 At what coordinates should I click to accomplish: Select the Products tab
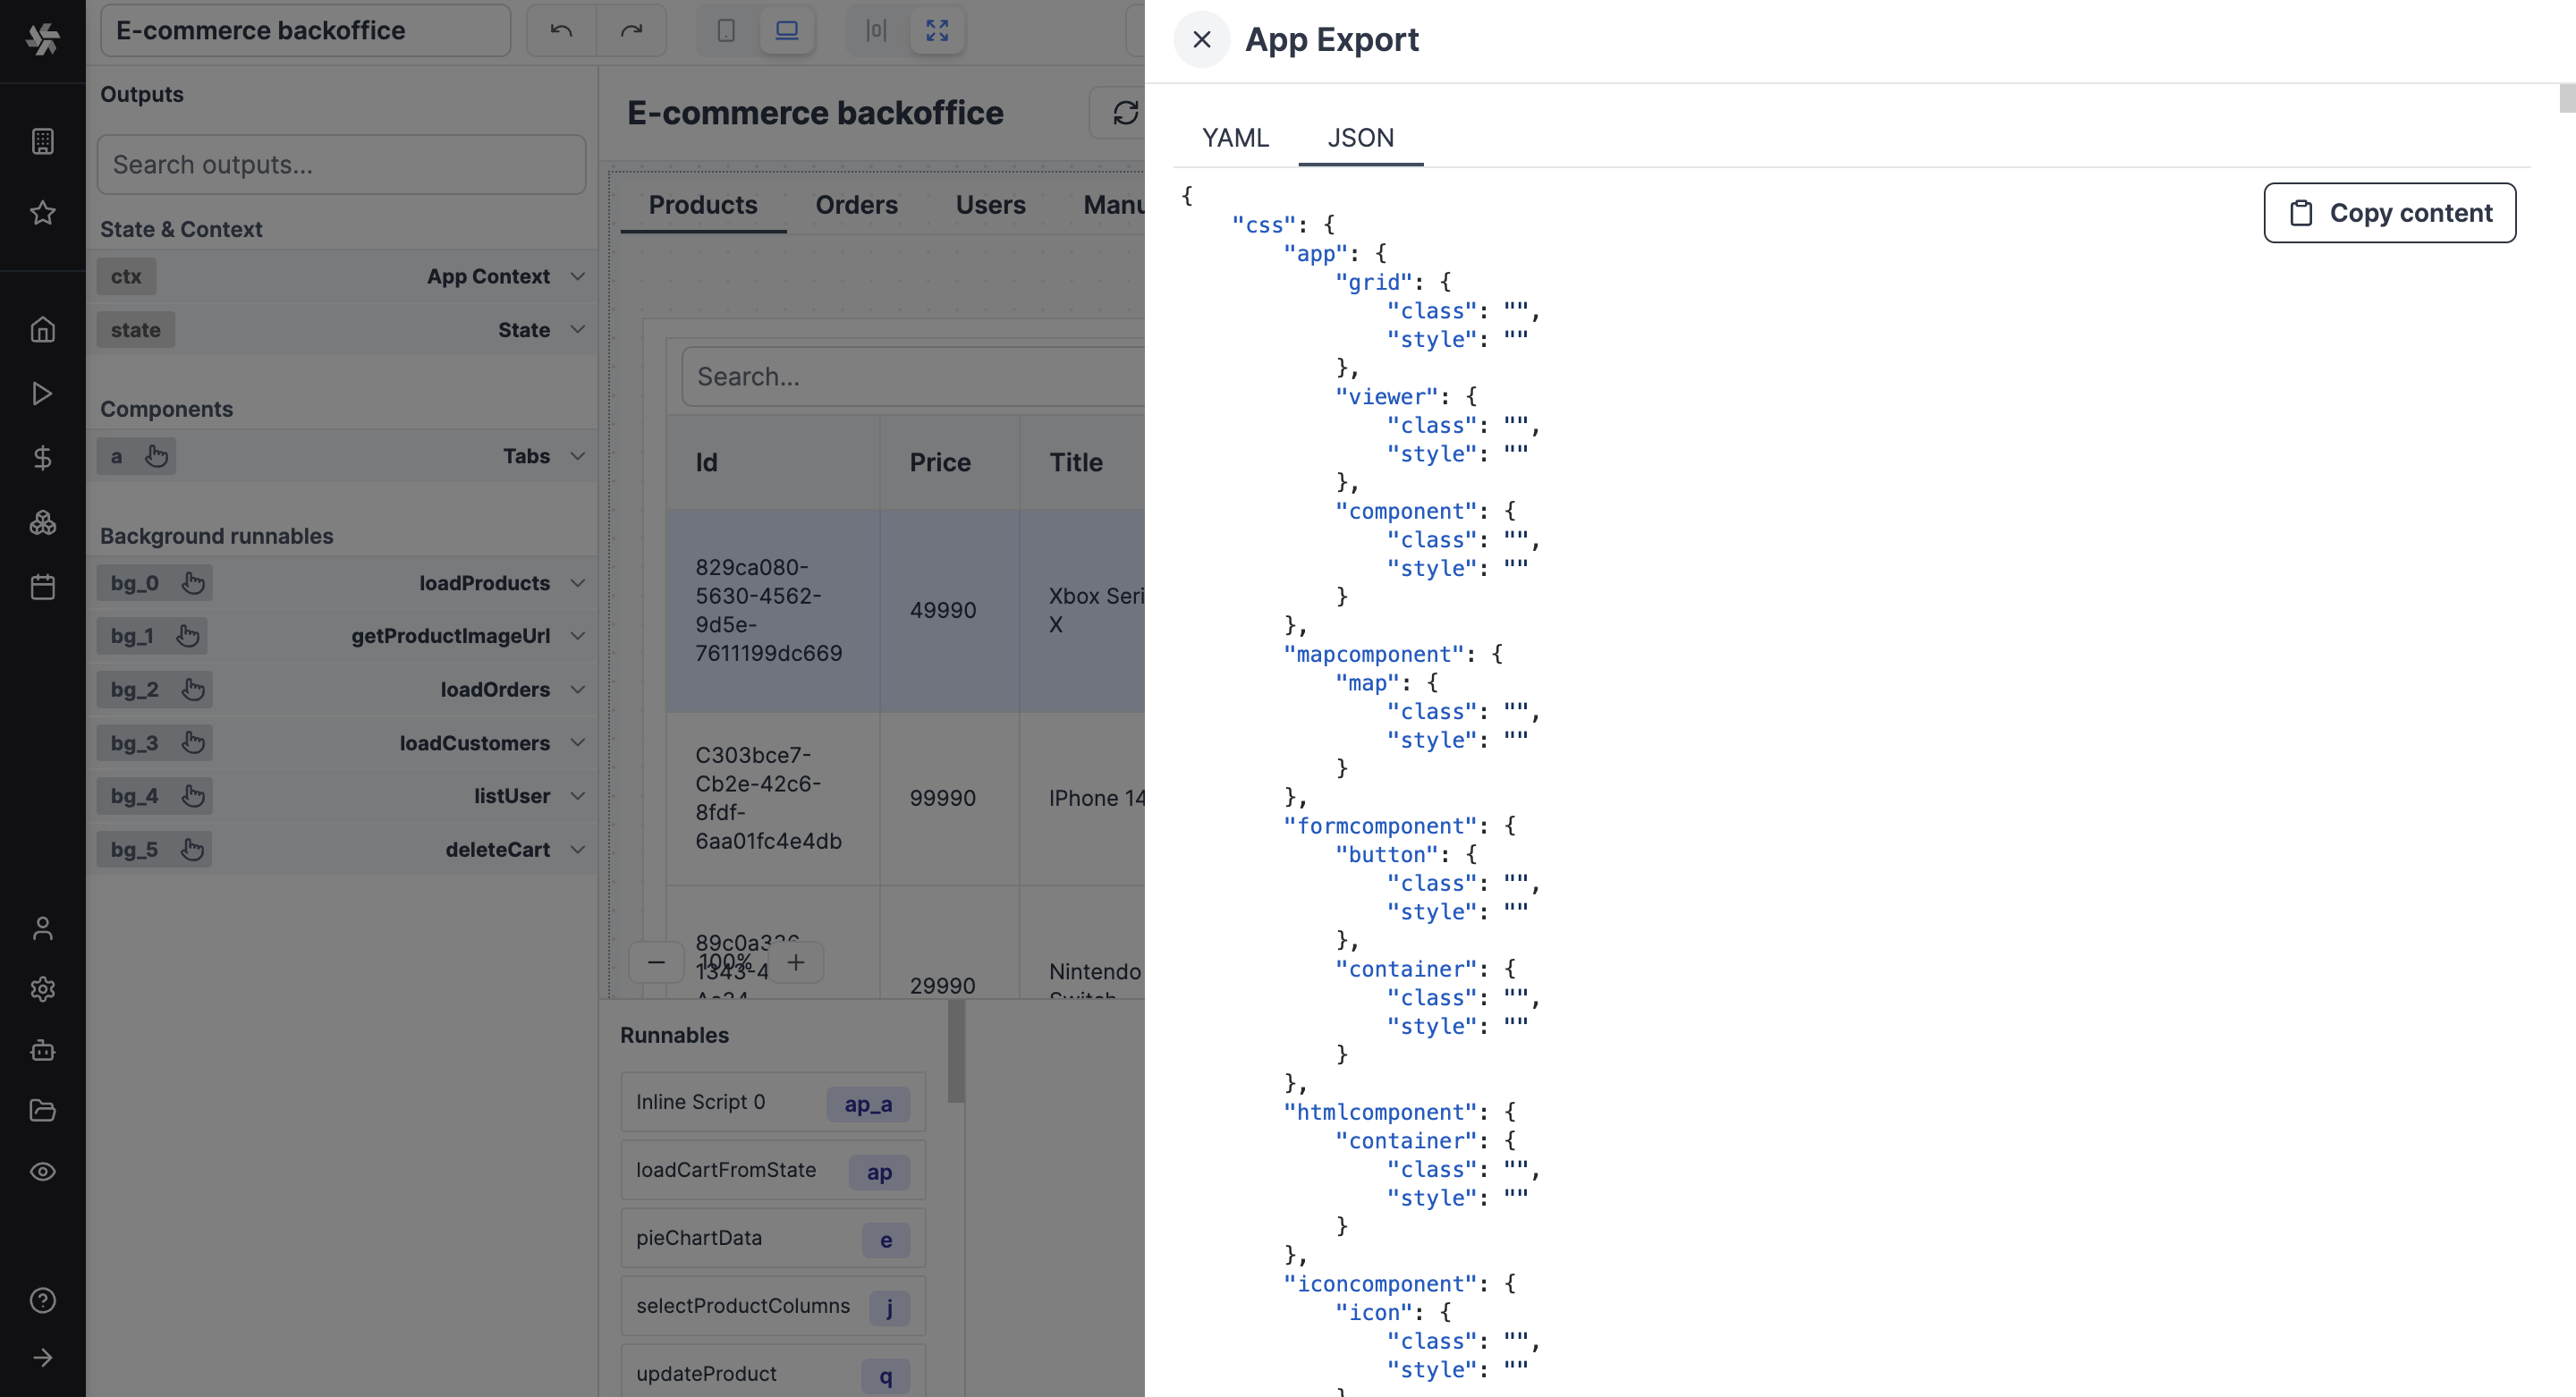703,205
